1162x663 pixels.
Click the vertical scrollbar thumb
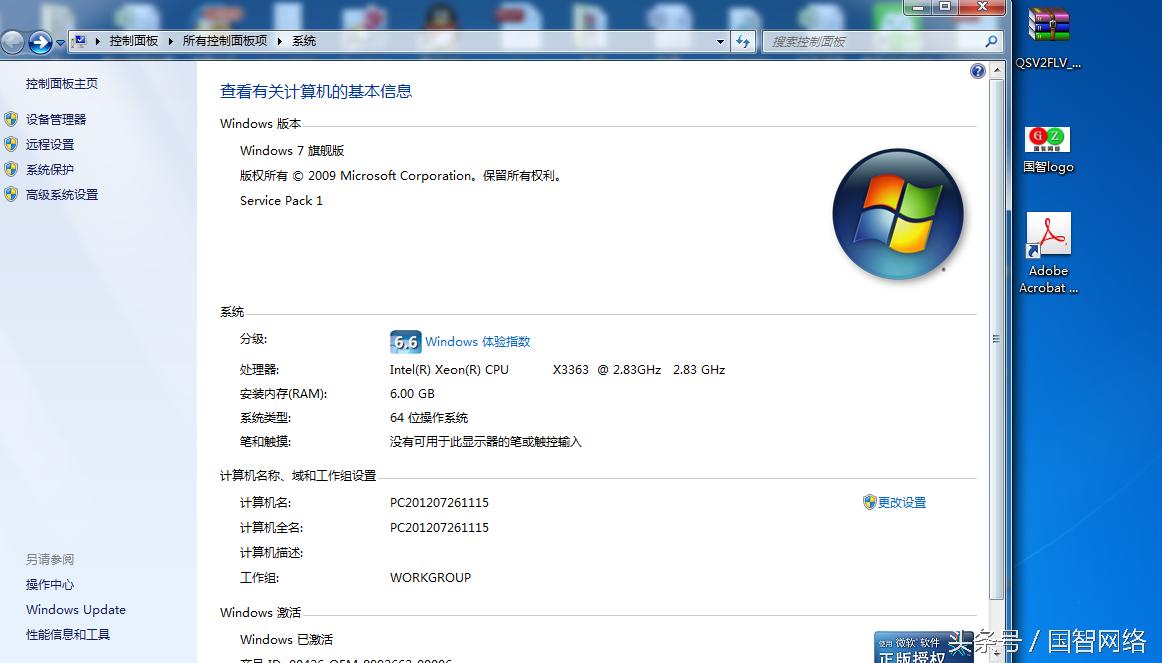point(997,339)
